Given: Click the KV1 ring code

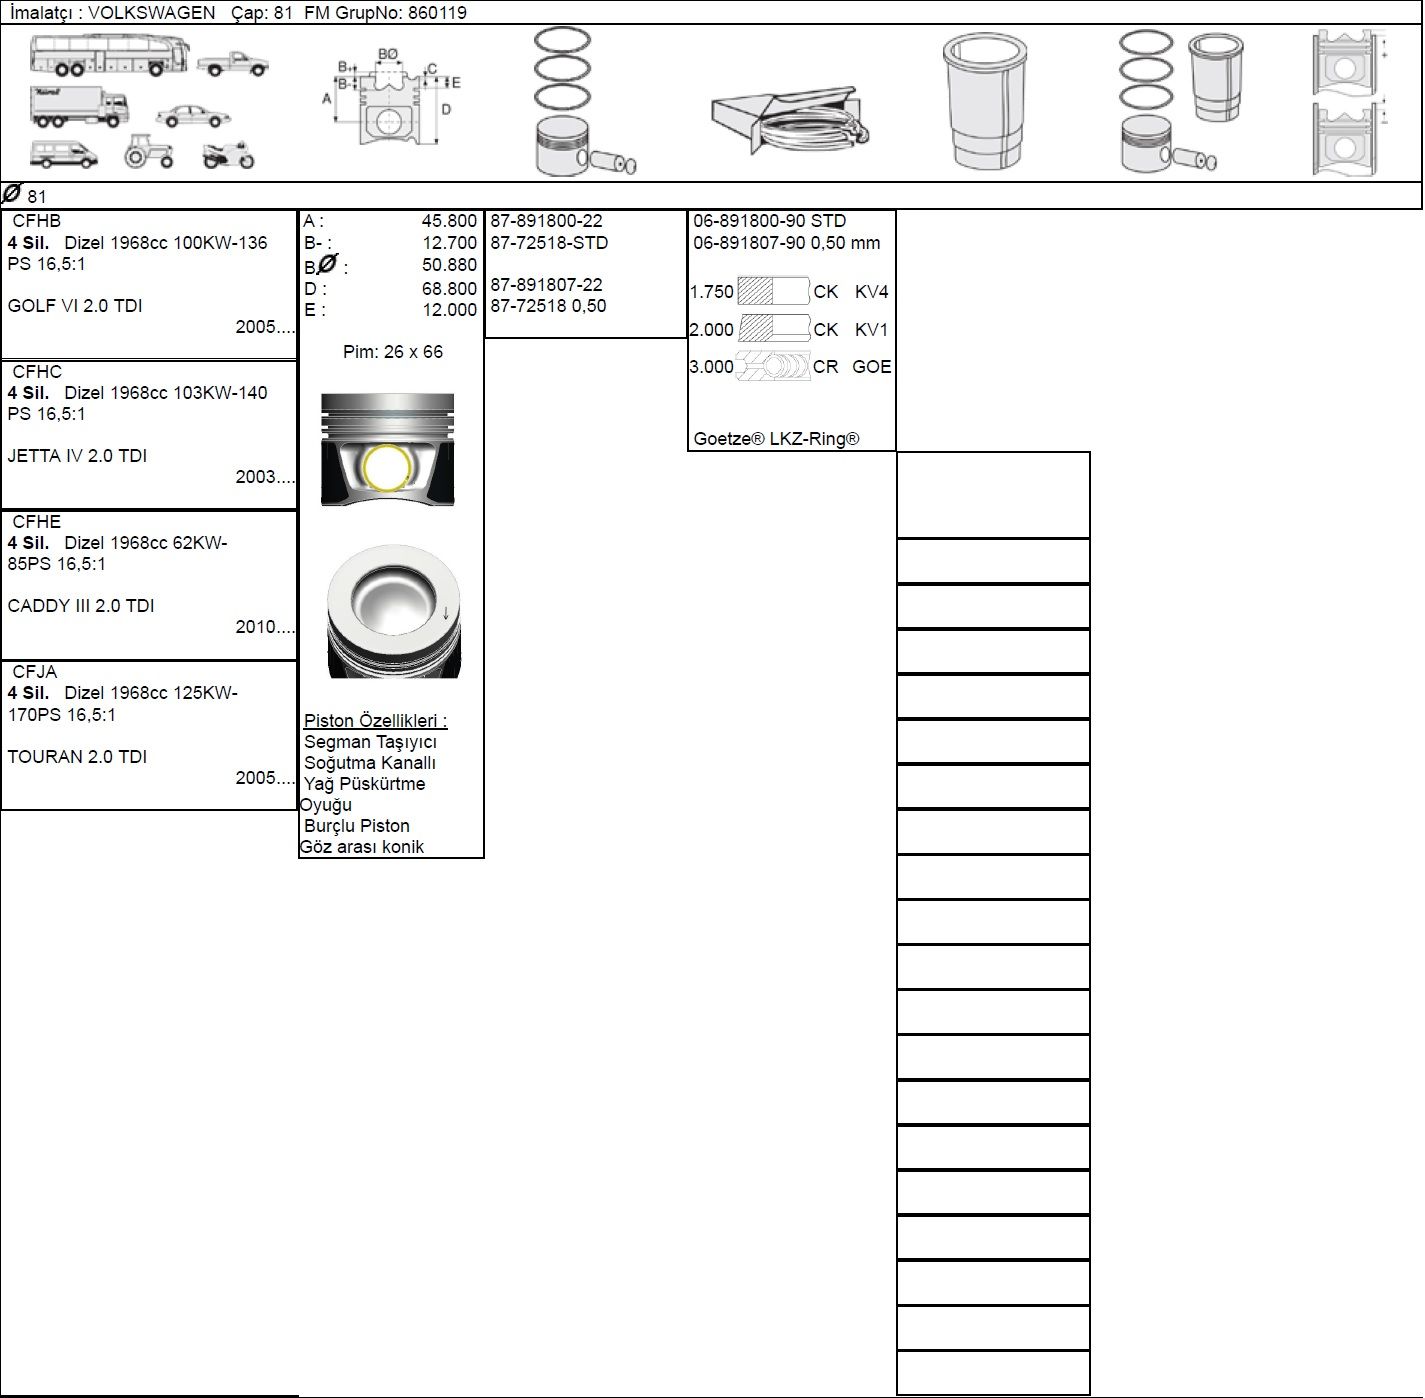Looking at the screenshot, I should pos(872,329).
